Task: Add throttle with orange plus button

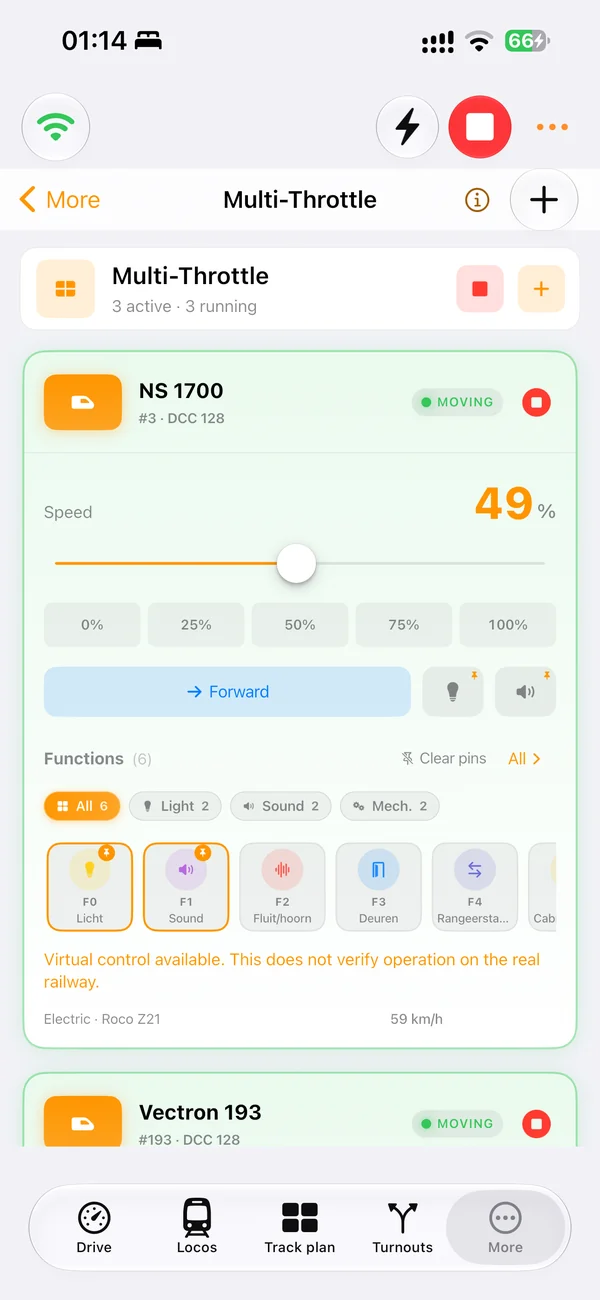Action: 541,289
